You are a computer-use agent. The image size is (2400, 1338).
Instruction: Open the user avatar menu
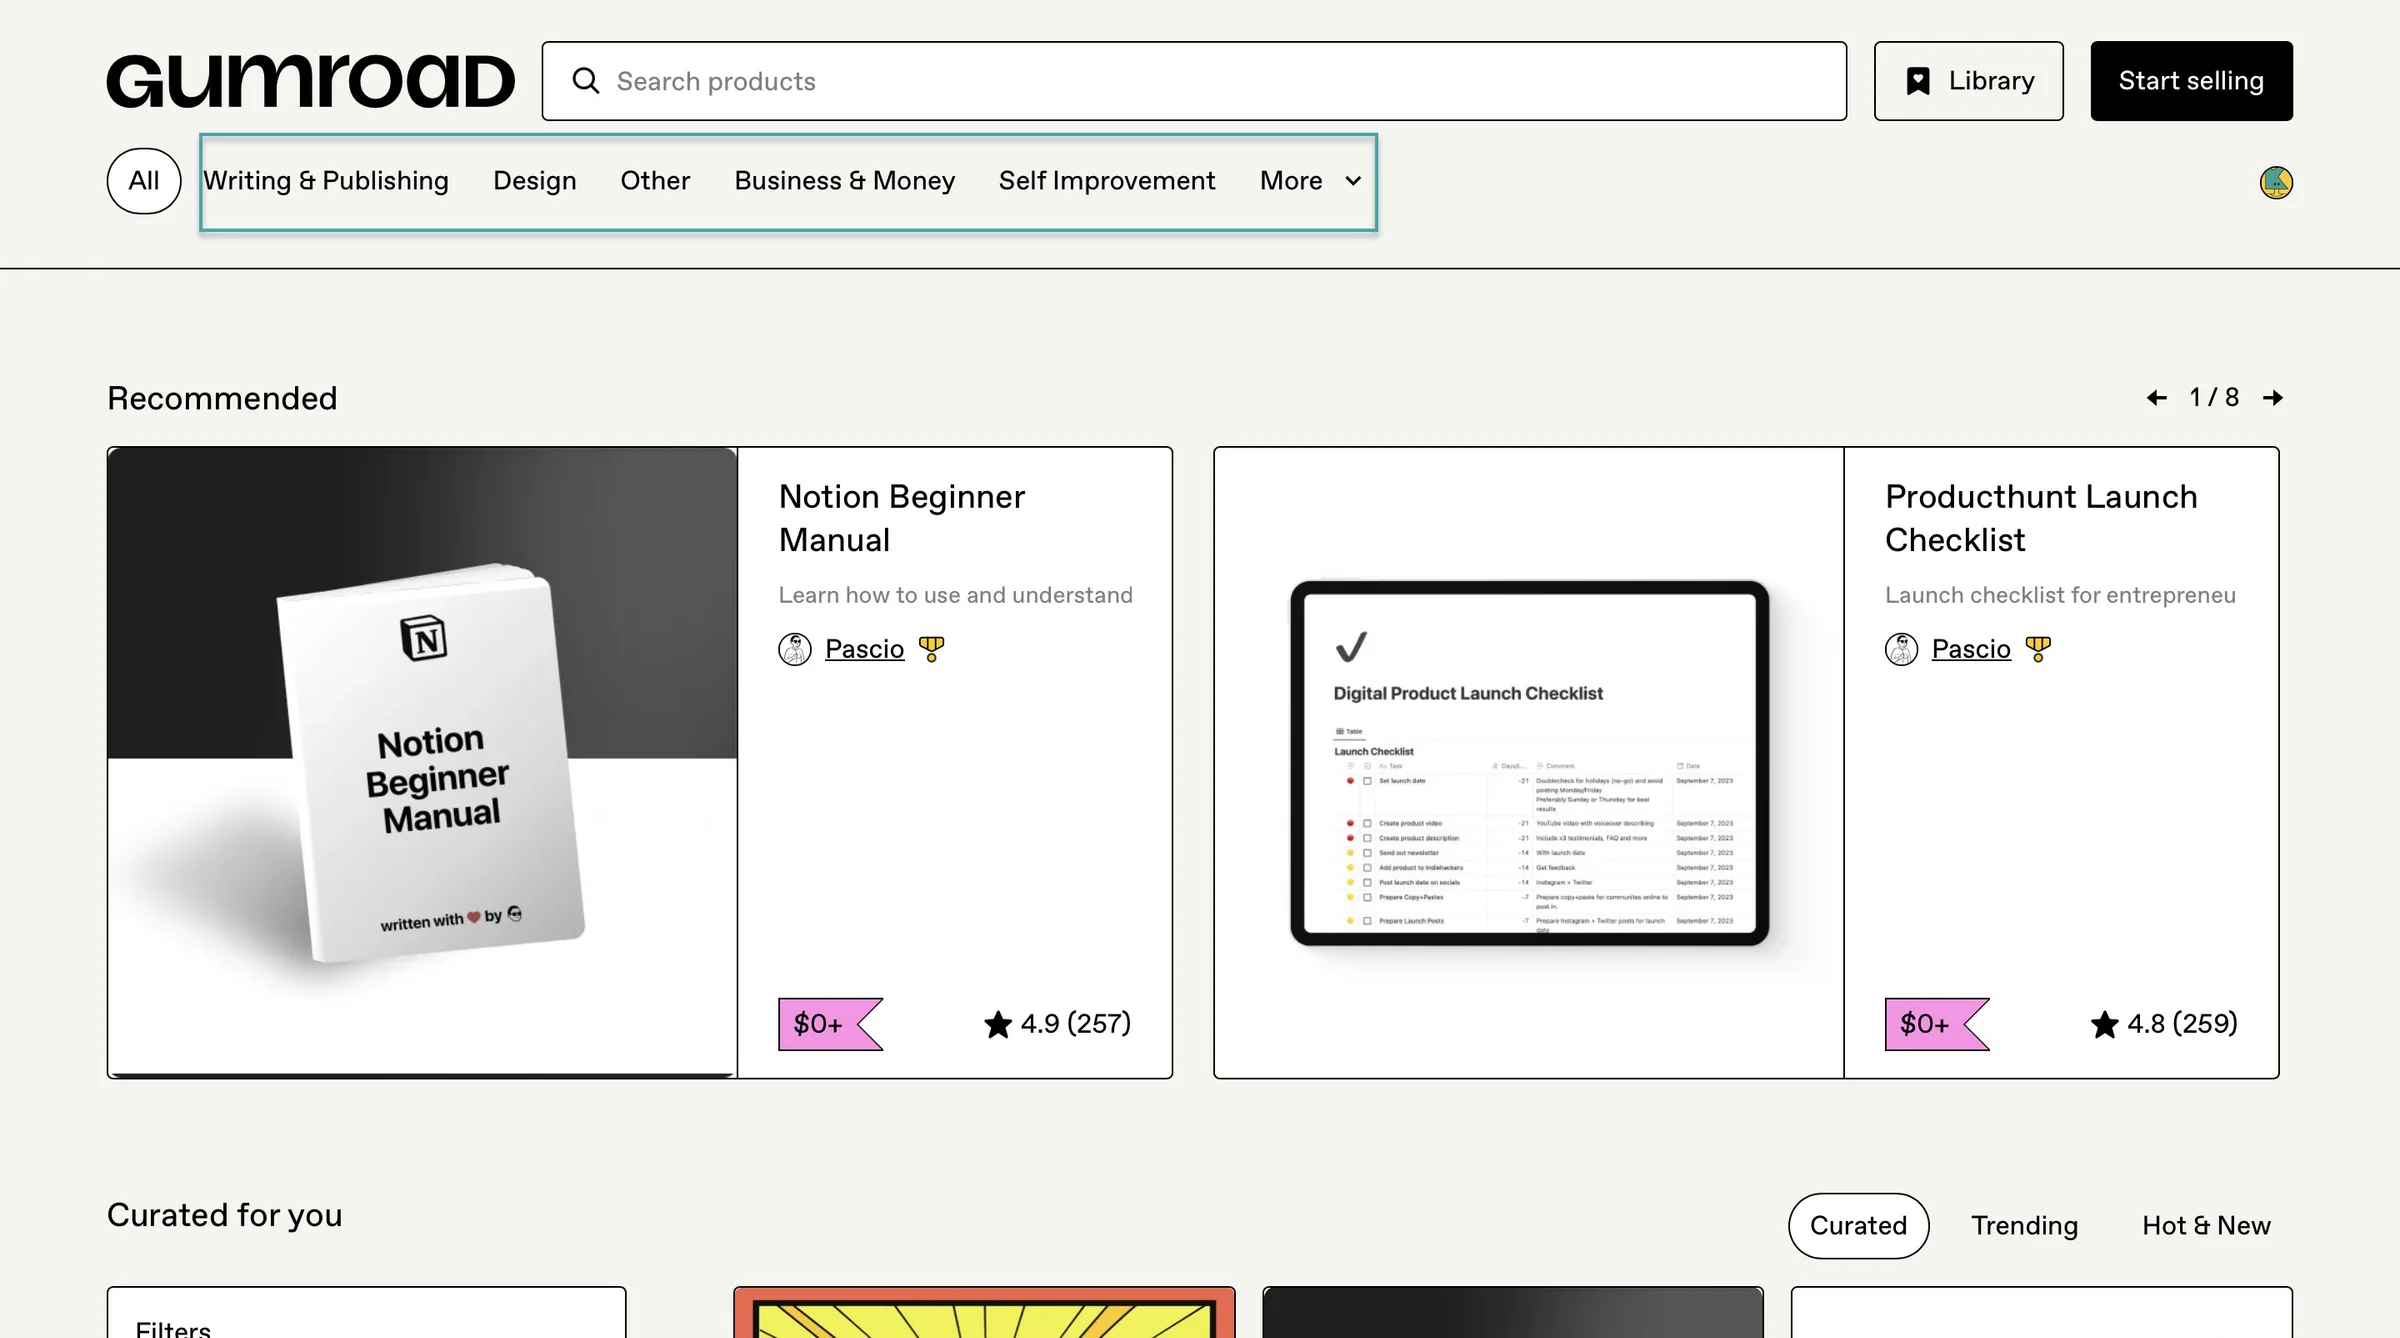[x=2276, y=182]
